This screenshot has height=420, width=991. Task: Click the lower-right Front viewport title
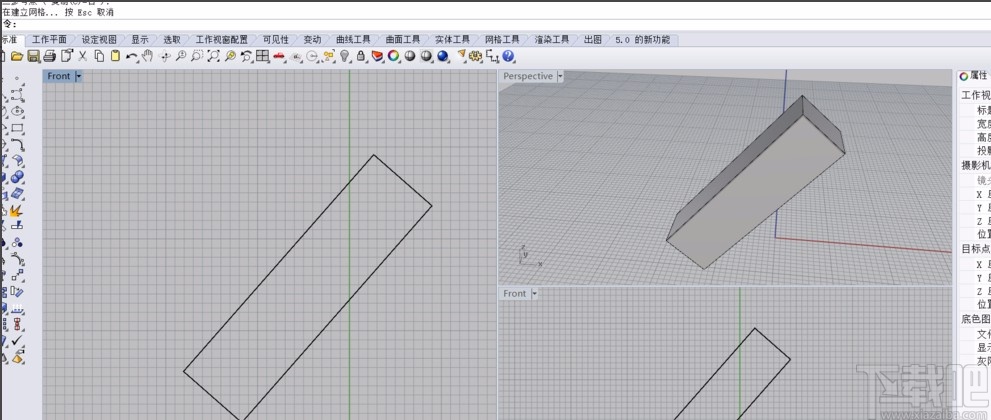[515, 294]
